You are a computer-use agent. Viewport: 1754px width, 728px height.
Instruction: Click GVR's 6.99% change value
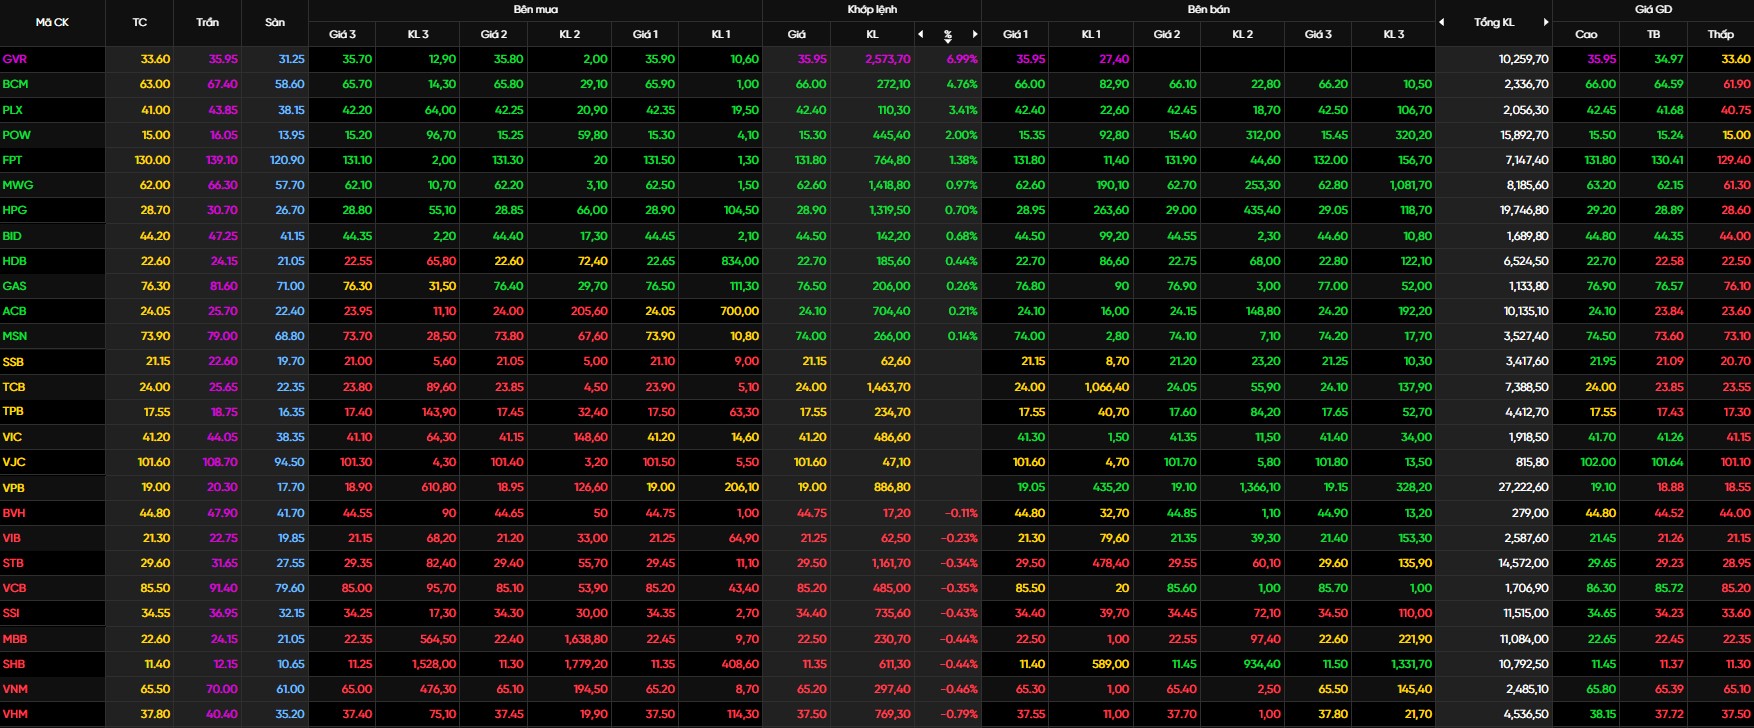click(962, 59)
